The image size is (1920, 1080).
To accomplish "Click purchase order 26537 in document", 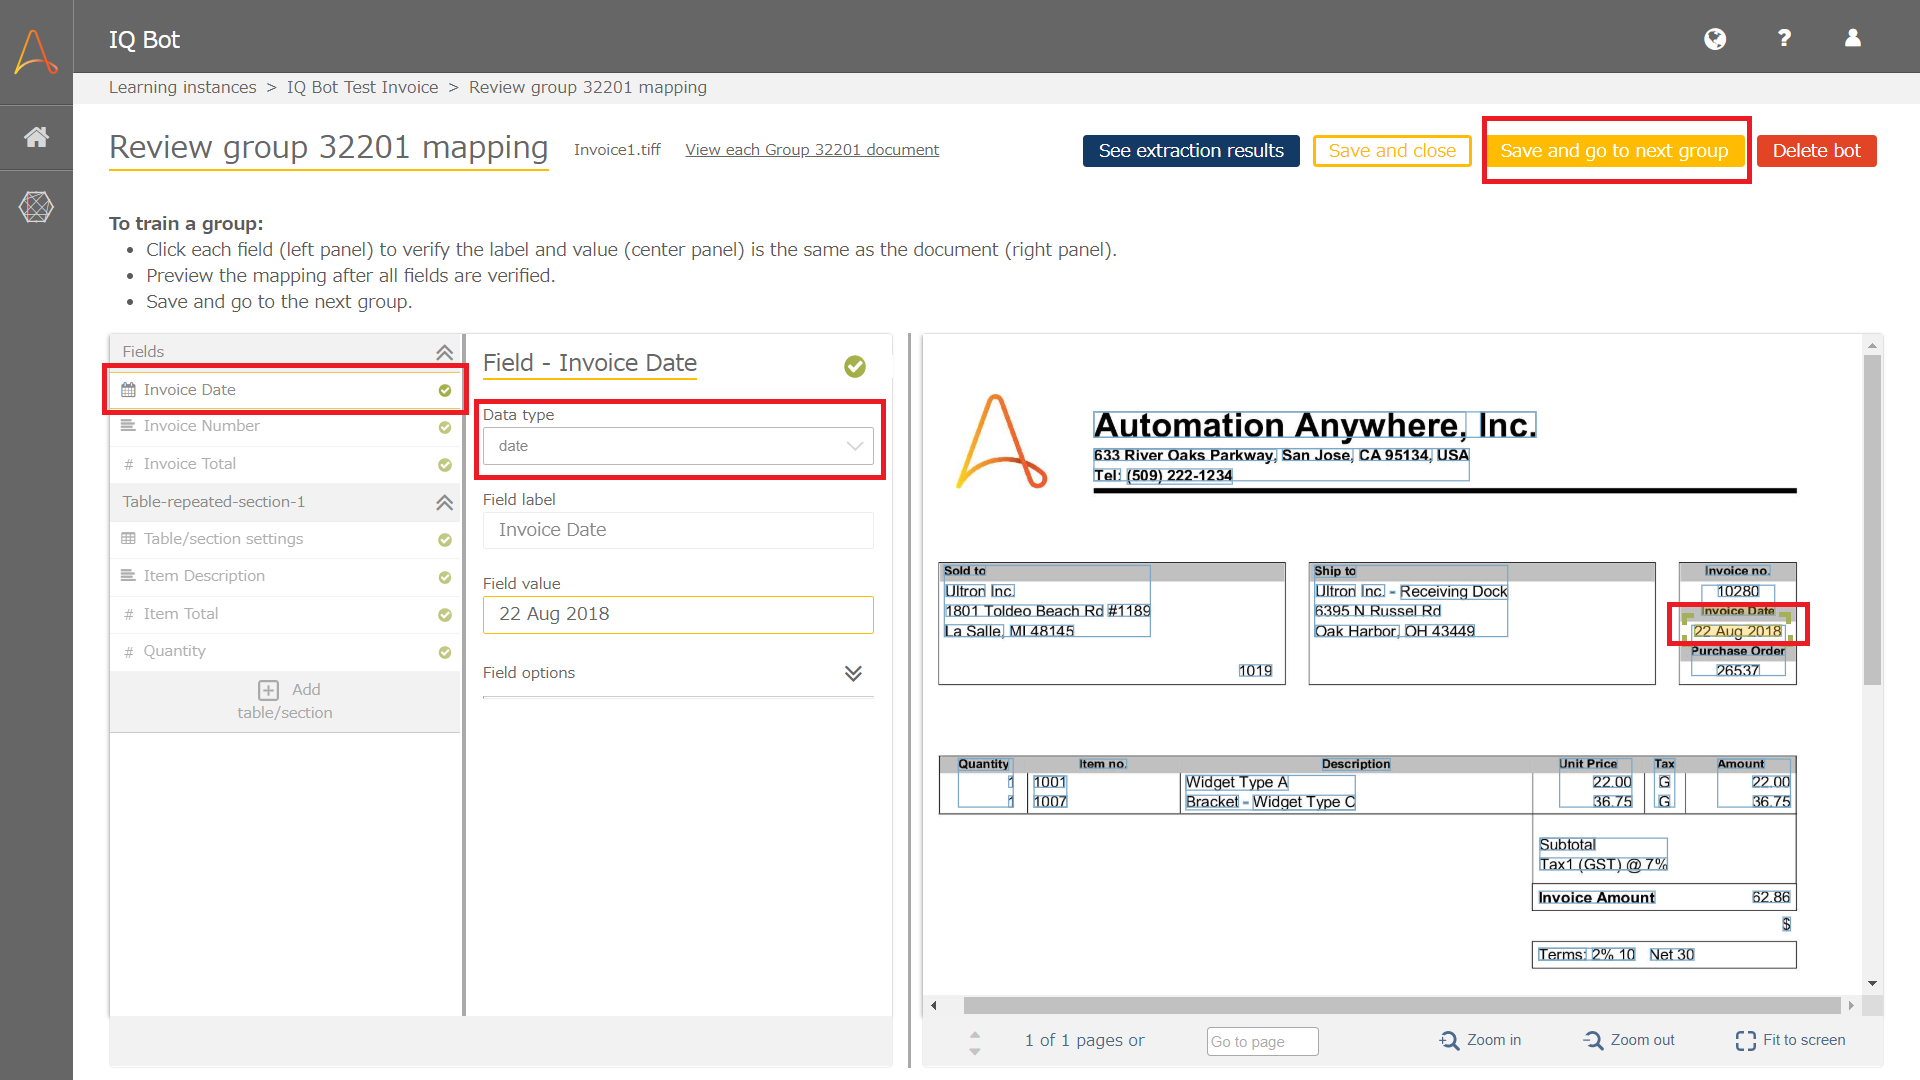I will point(1738,670).
